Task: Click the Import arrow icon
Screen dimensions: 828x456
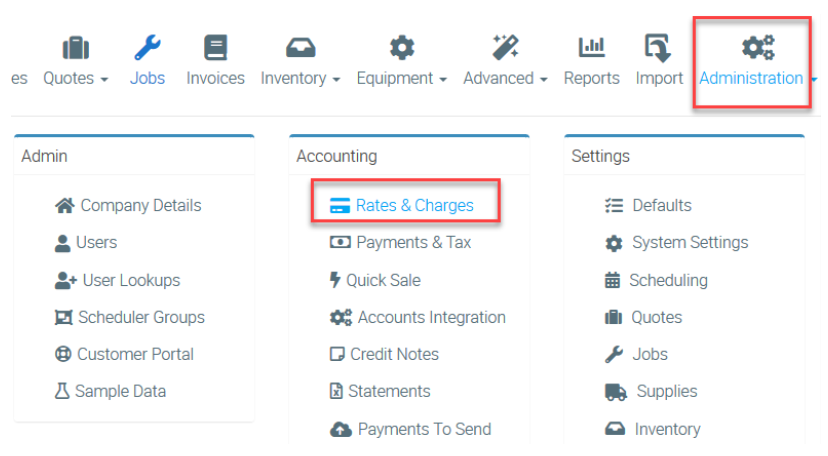Action: tap(658, 48)
